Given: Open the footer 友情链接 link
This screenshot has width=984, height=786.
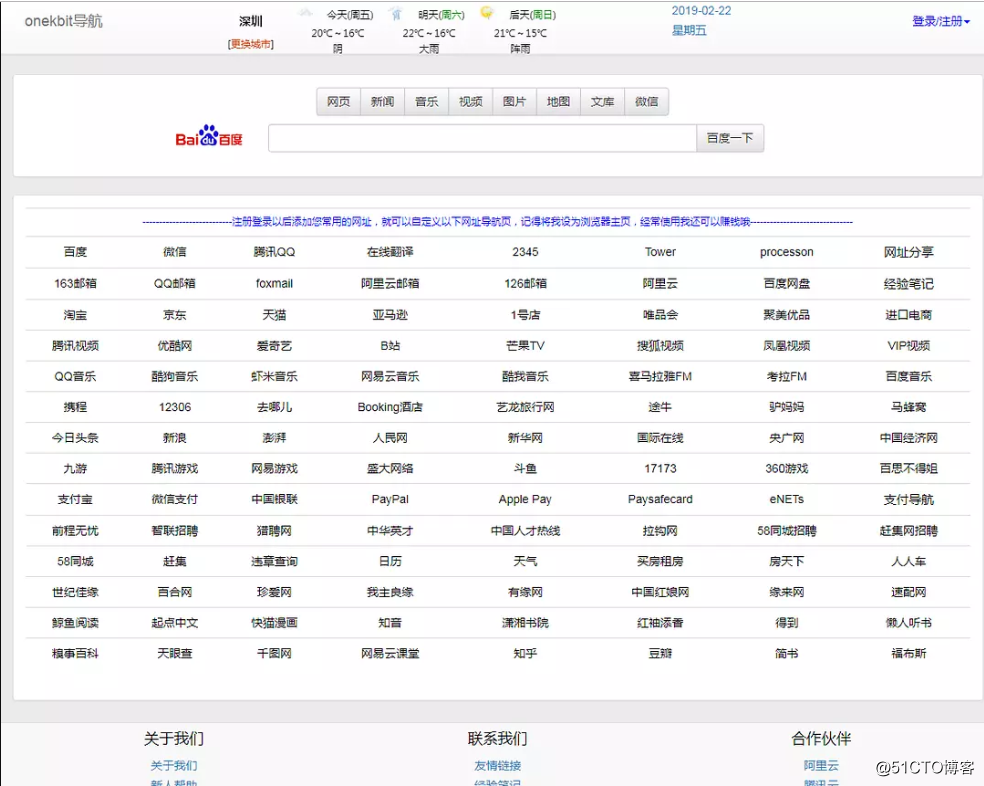Looking at the screenshot, I should click(x=498, y=766).
